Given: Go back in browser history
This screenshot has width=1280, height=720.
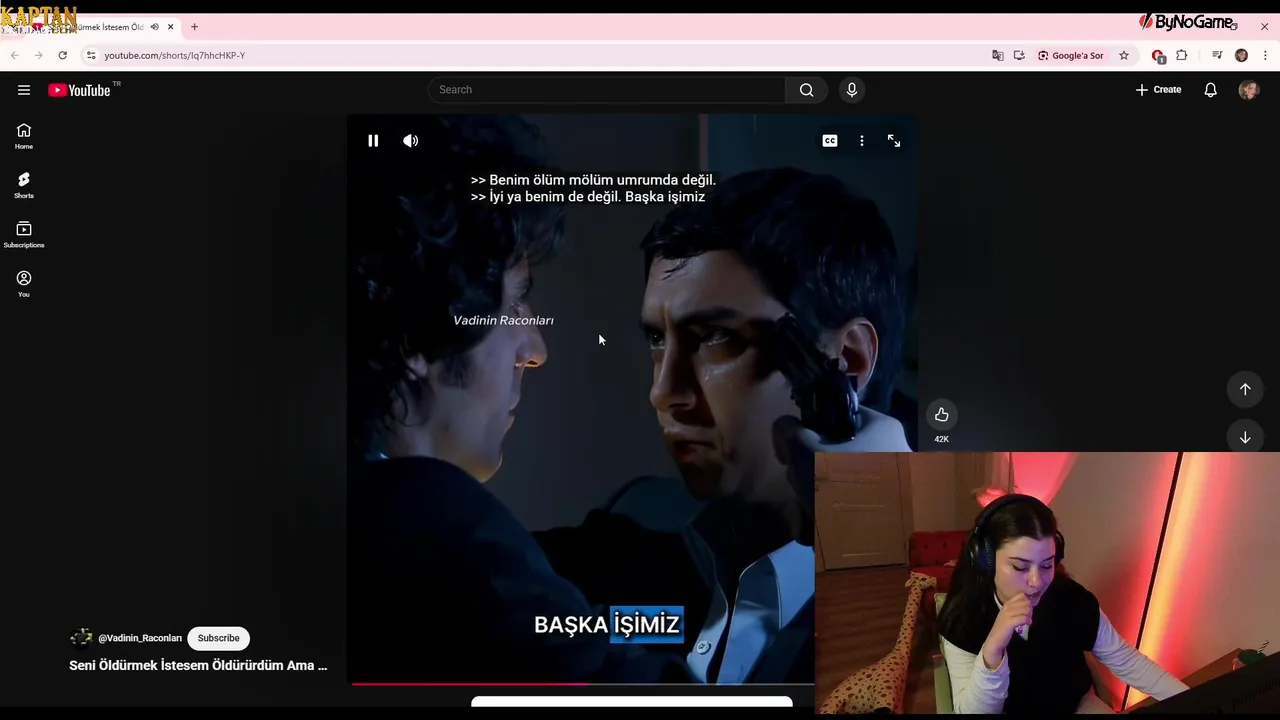Looking at the screenshot, I should (x=15, y=56).
